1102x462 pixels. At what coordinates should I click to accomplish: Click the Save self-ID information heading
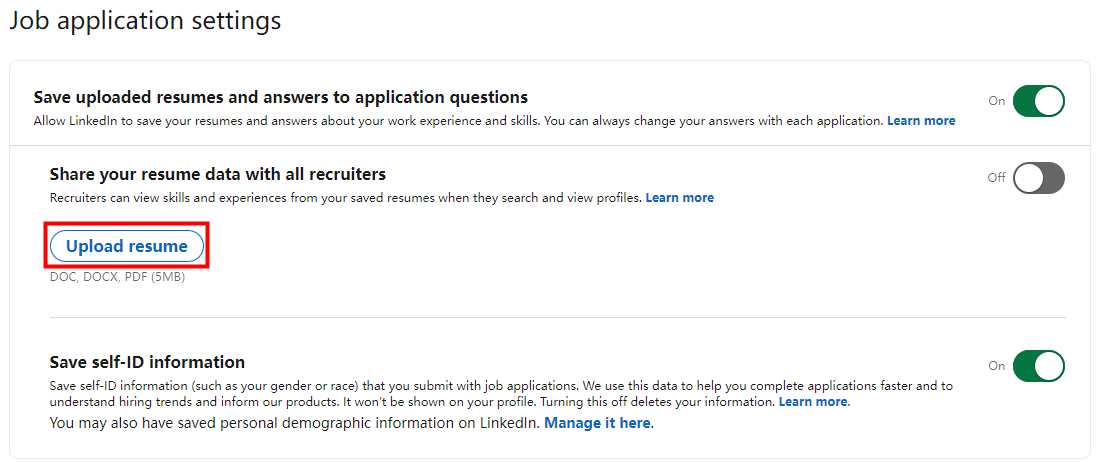click(x=148, y=362)
